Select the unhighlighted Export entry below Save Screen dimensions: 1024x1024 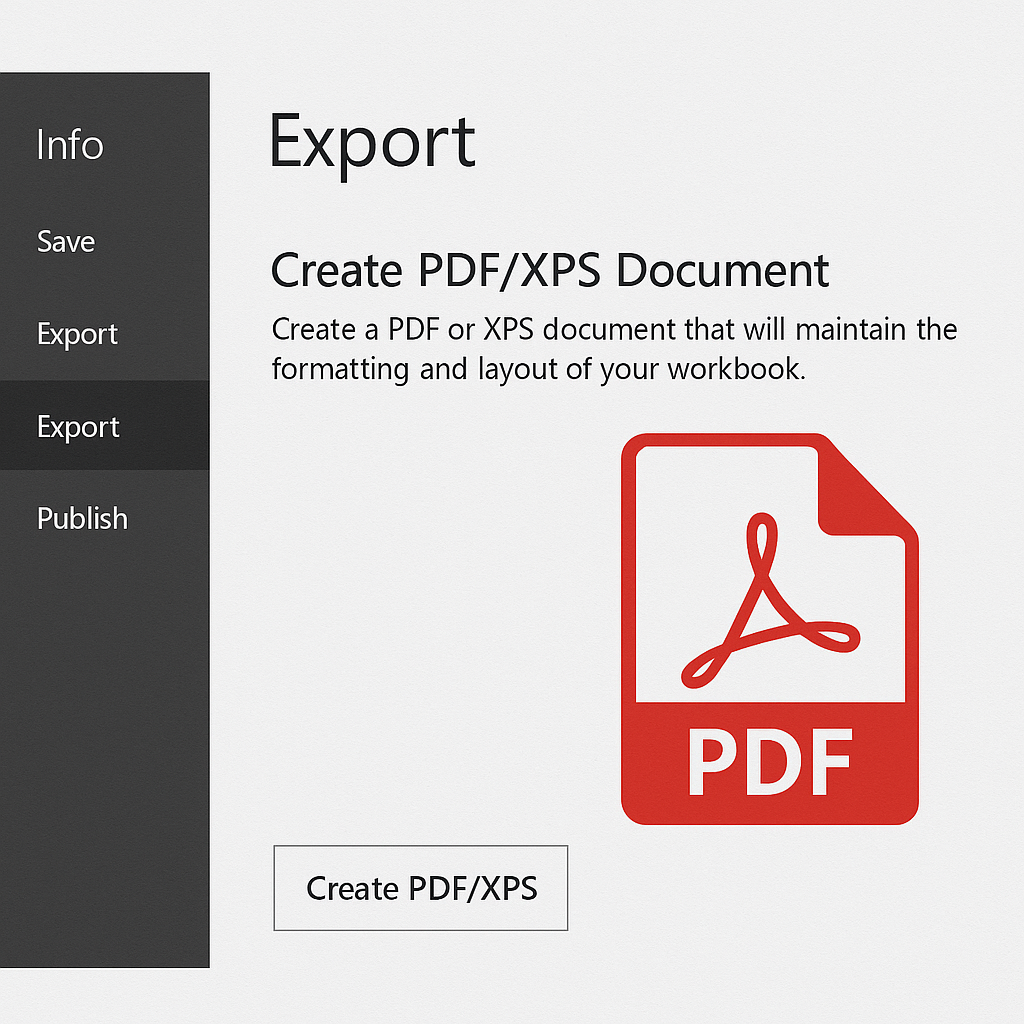pos(77,334)
